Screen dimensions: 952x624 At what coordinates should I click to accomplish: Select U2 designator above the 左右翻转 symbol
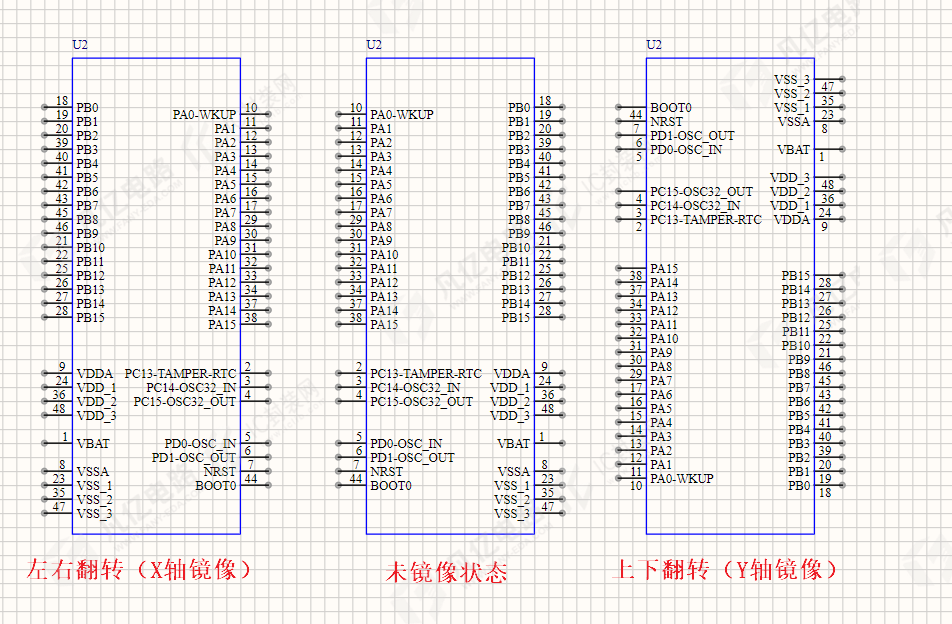click(x=80, y=45)
